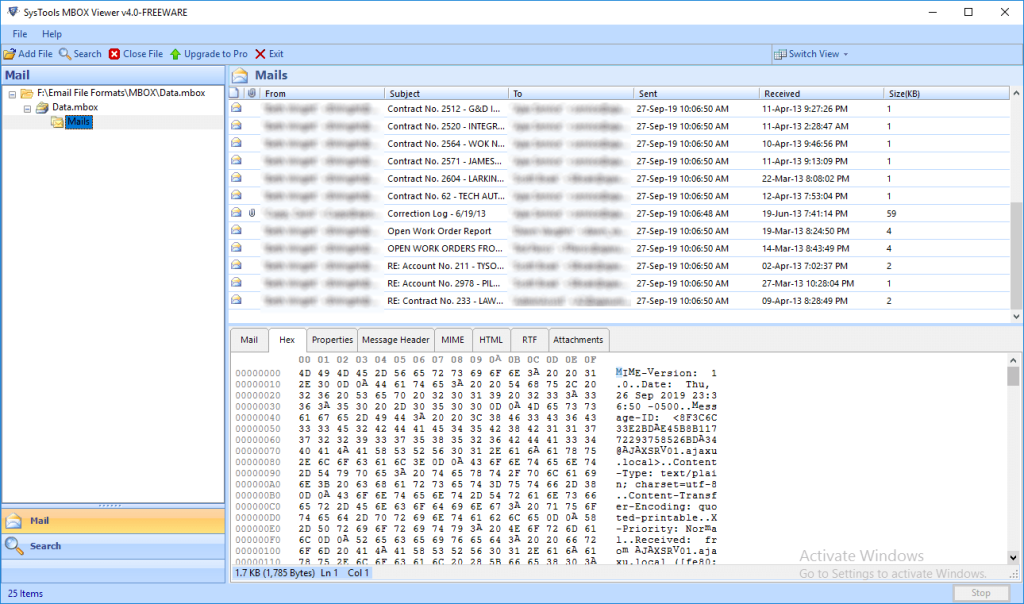
Task: Click the disabled Stop button
Action: point(980,593)
